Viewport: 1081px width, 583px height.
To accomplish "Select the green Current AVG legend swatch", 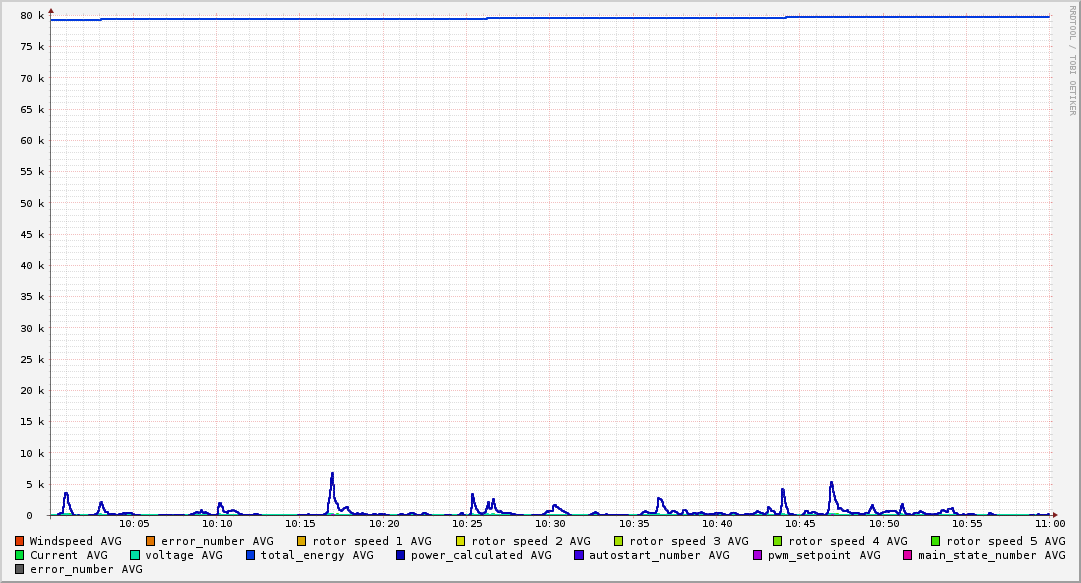I will coord(20,555).
